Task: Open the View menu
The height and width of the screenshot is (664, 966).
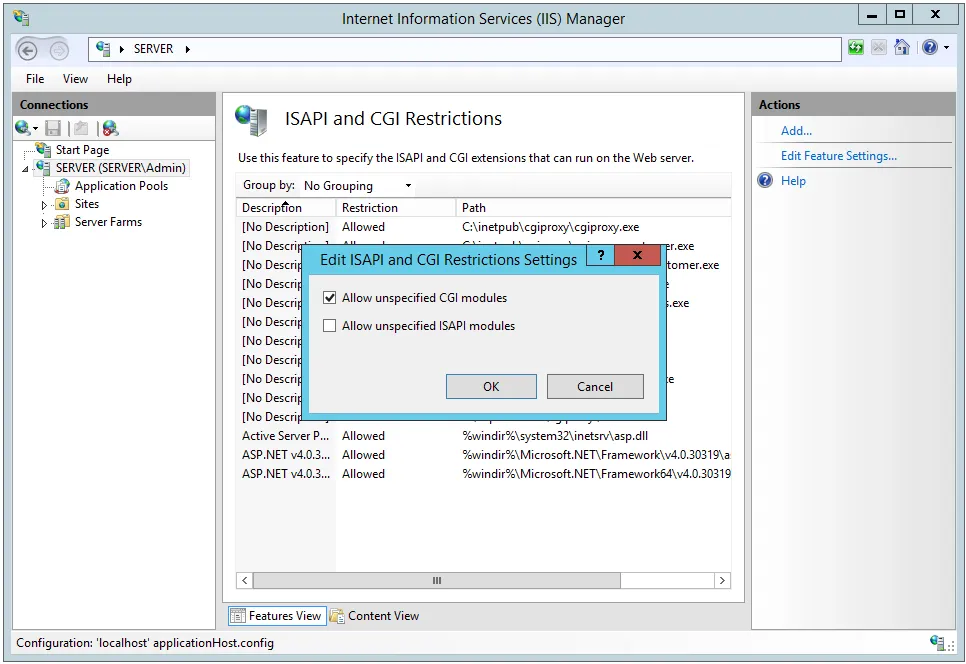Action: tap(75, 79)
